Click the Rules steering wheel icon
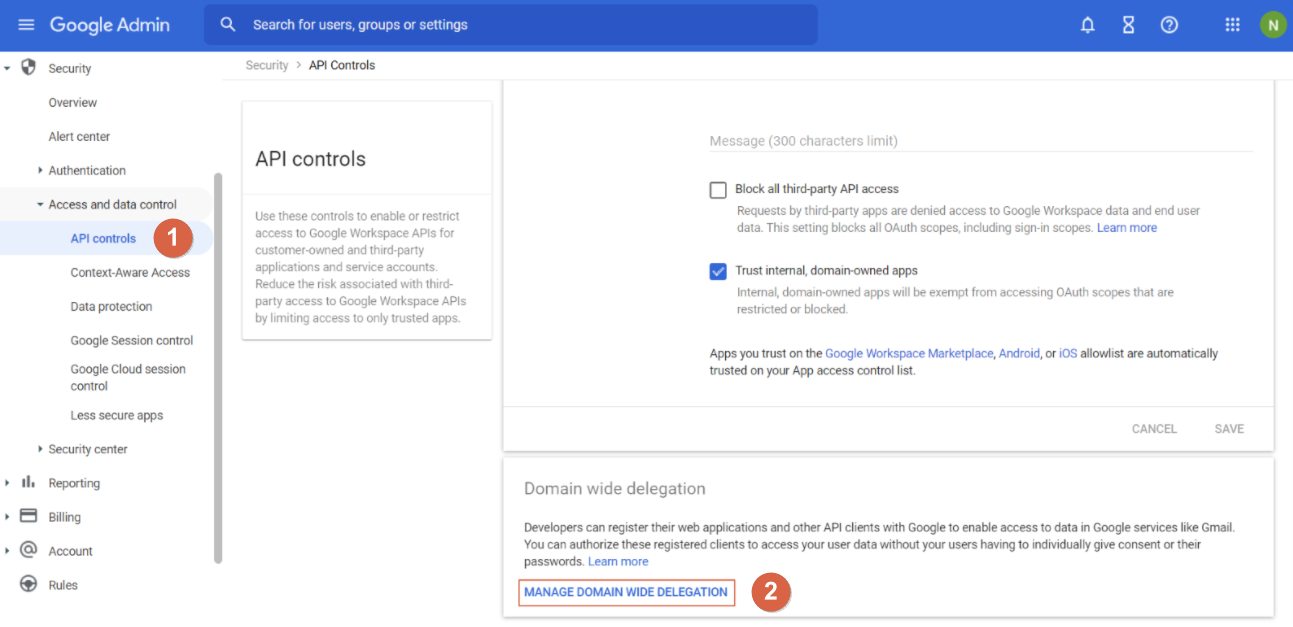 tap(28, 585)
